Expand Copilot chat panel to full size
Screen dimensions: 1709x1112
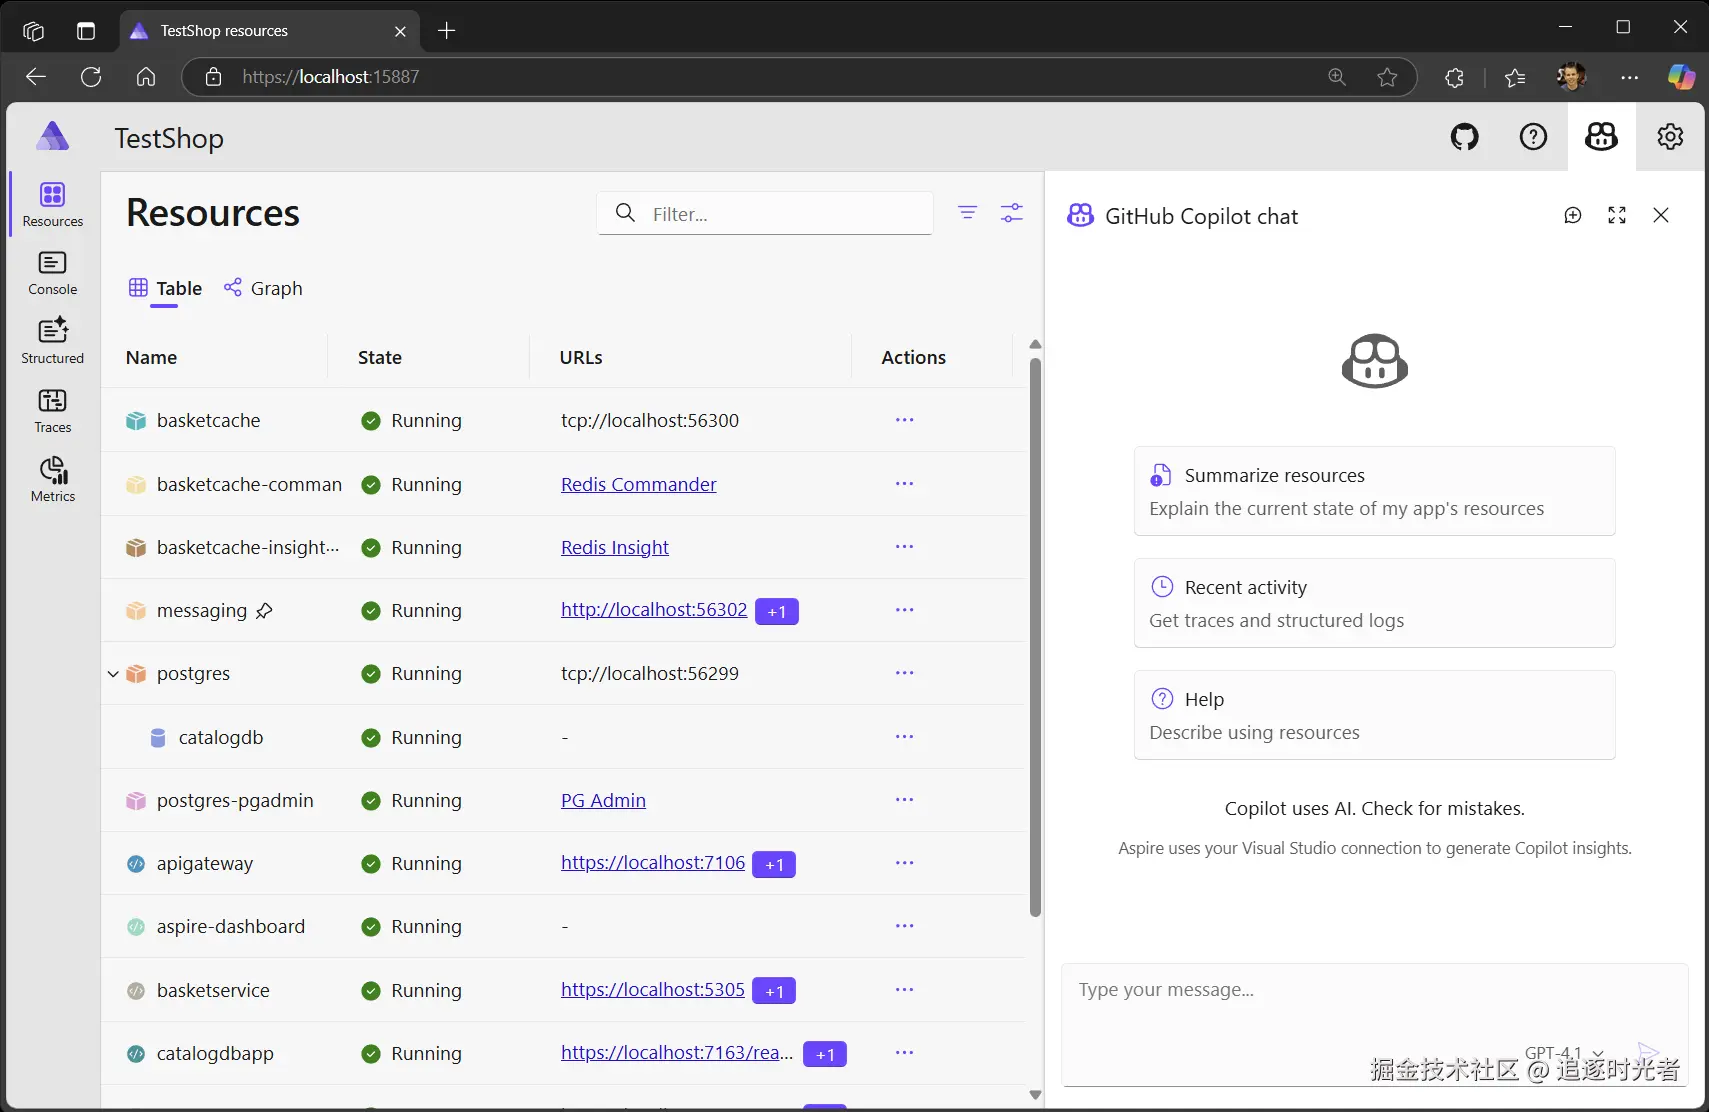(x=1617, y=216)
